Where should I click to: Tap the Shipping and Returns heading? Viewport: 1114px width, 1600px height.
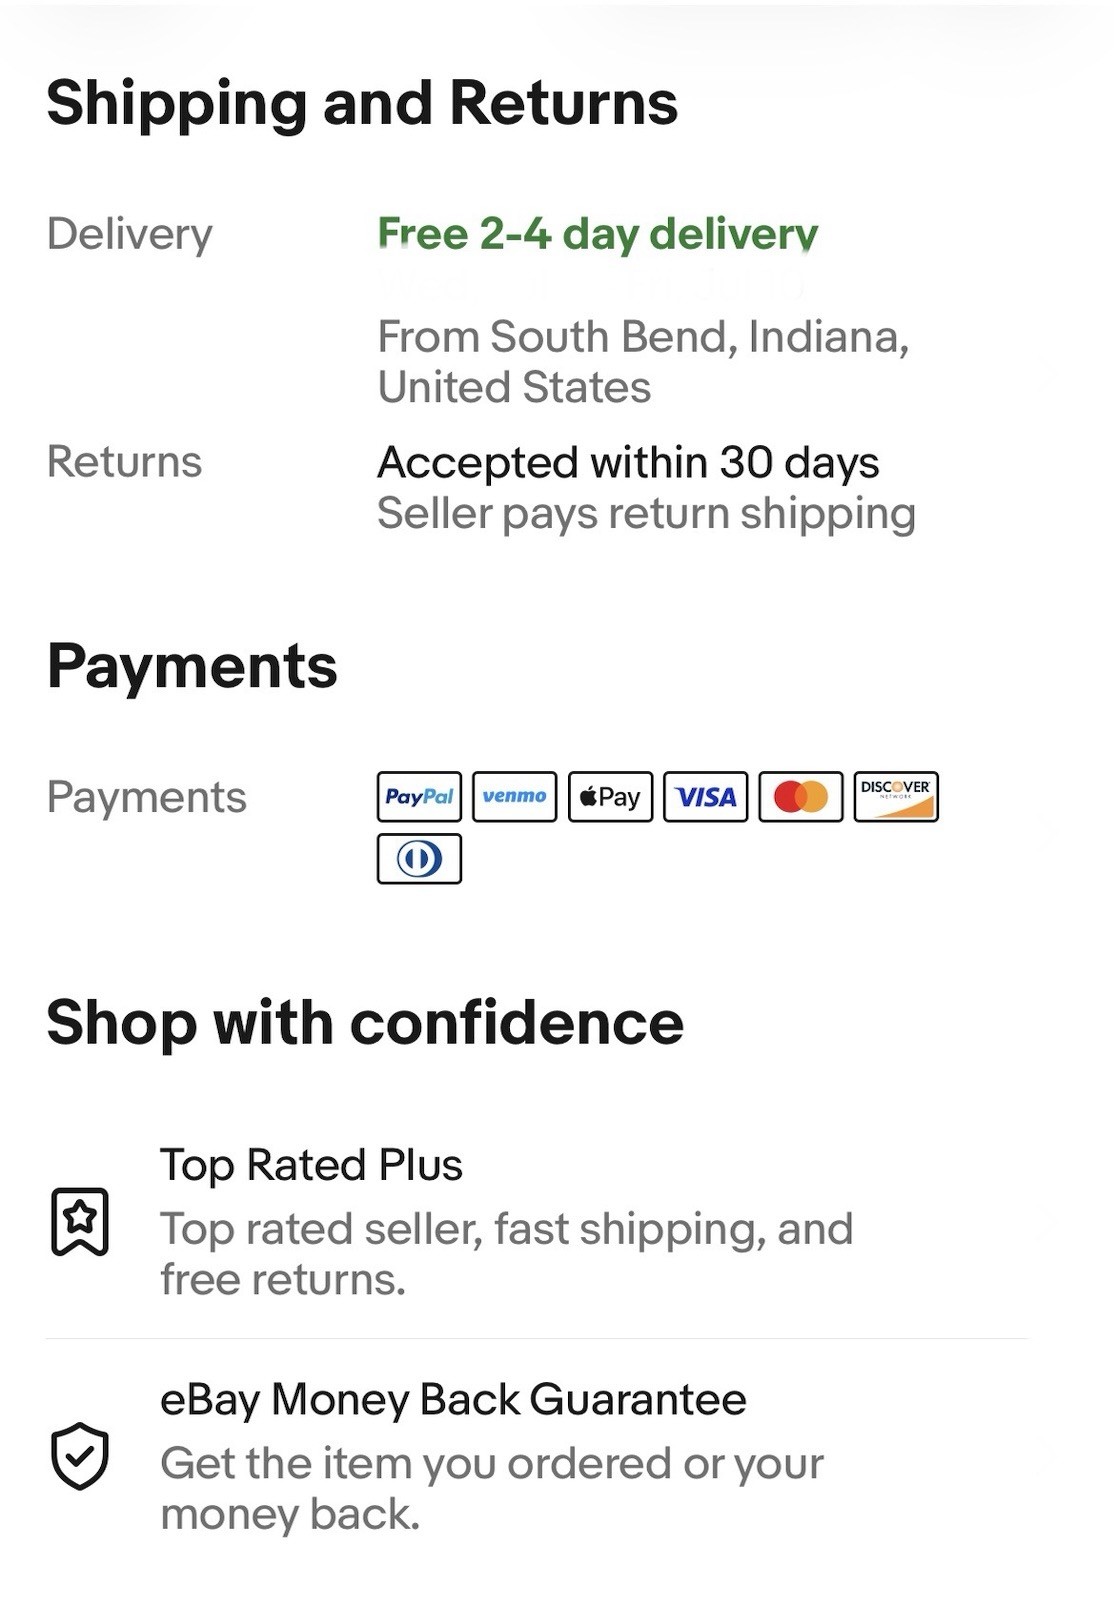[362, 103]
